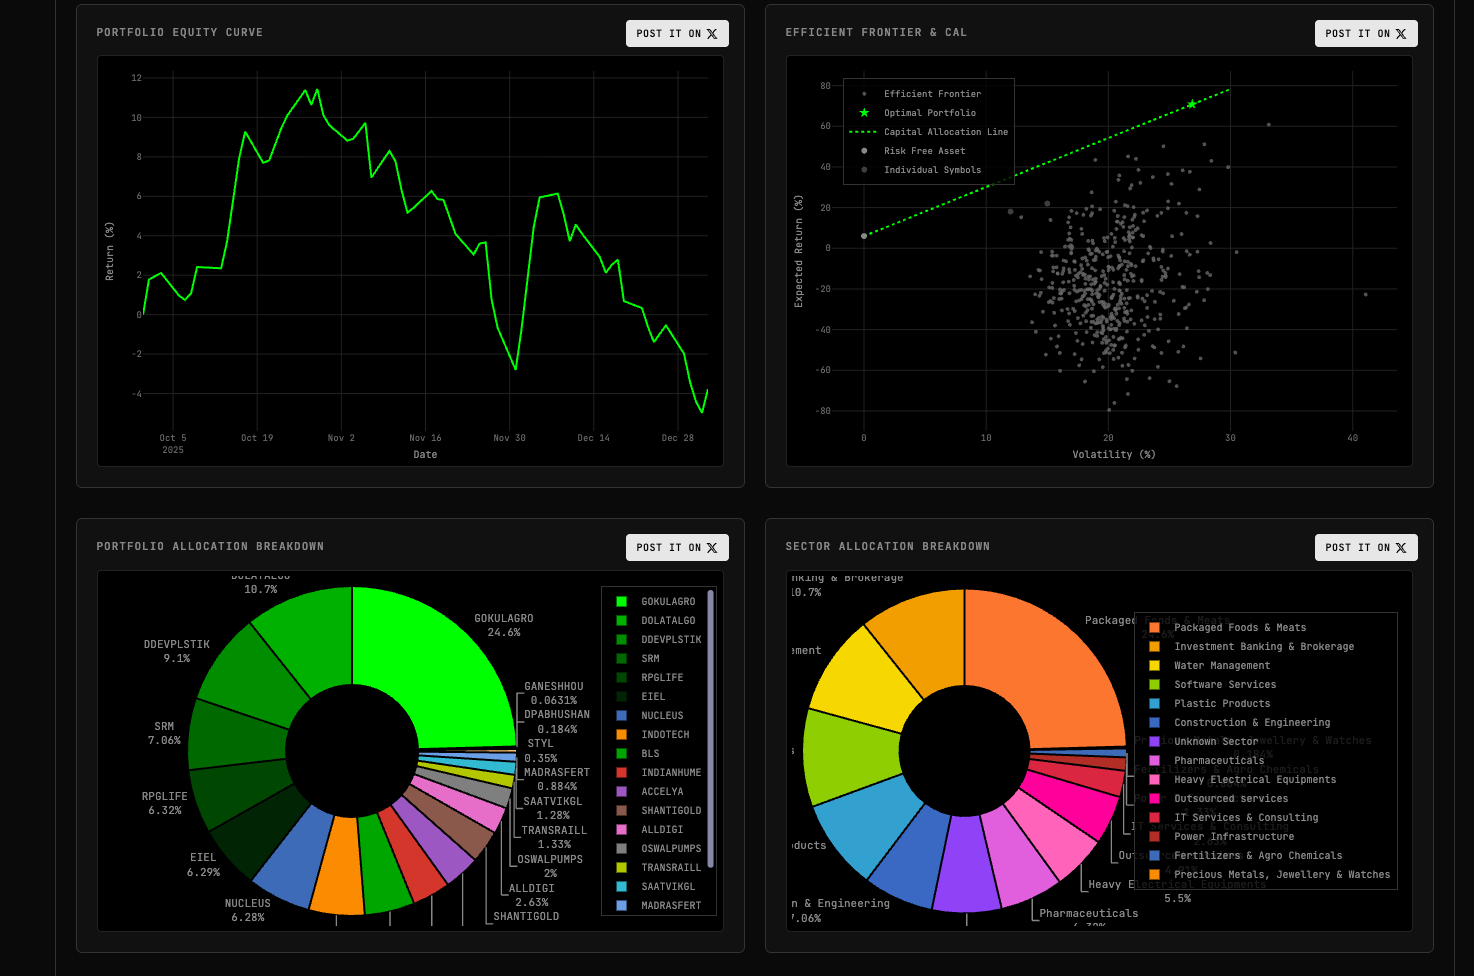1474x976 pixels.
Task: Click the Capital Allocation Line dashed legend symbol
Action: pos(864,131)
